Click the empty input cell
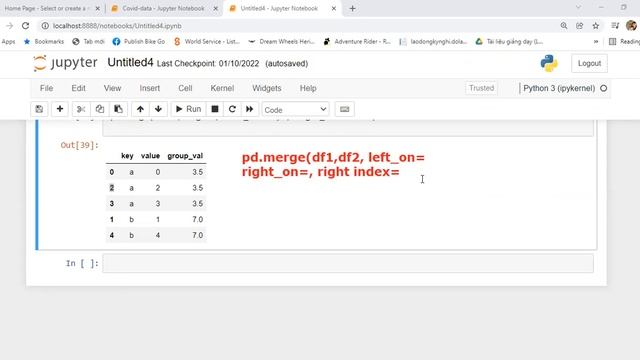Image resolution: width=640 pixels, height=360 pixels. click(348, 263)
